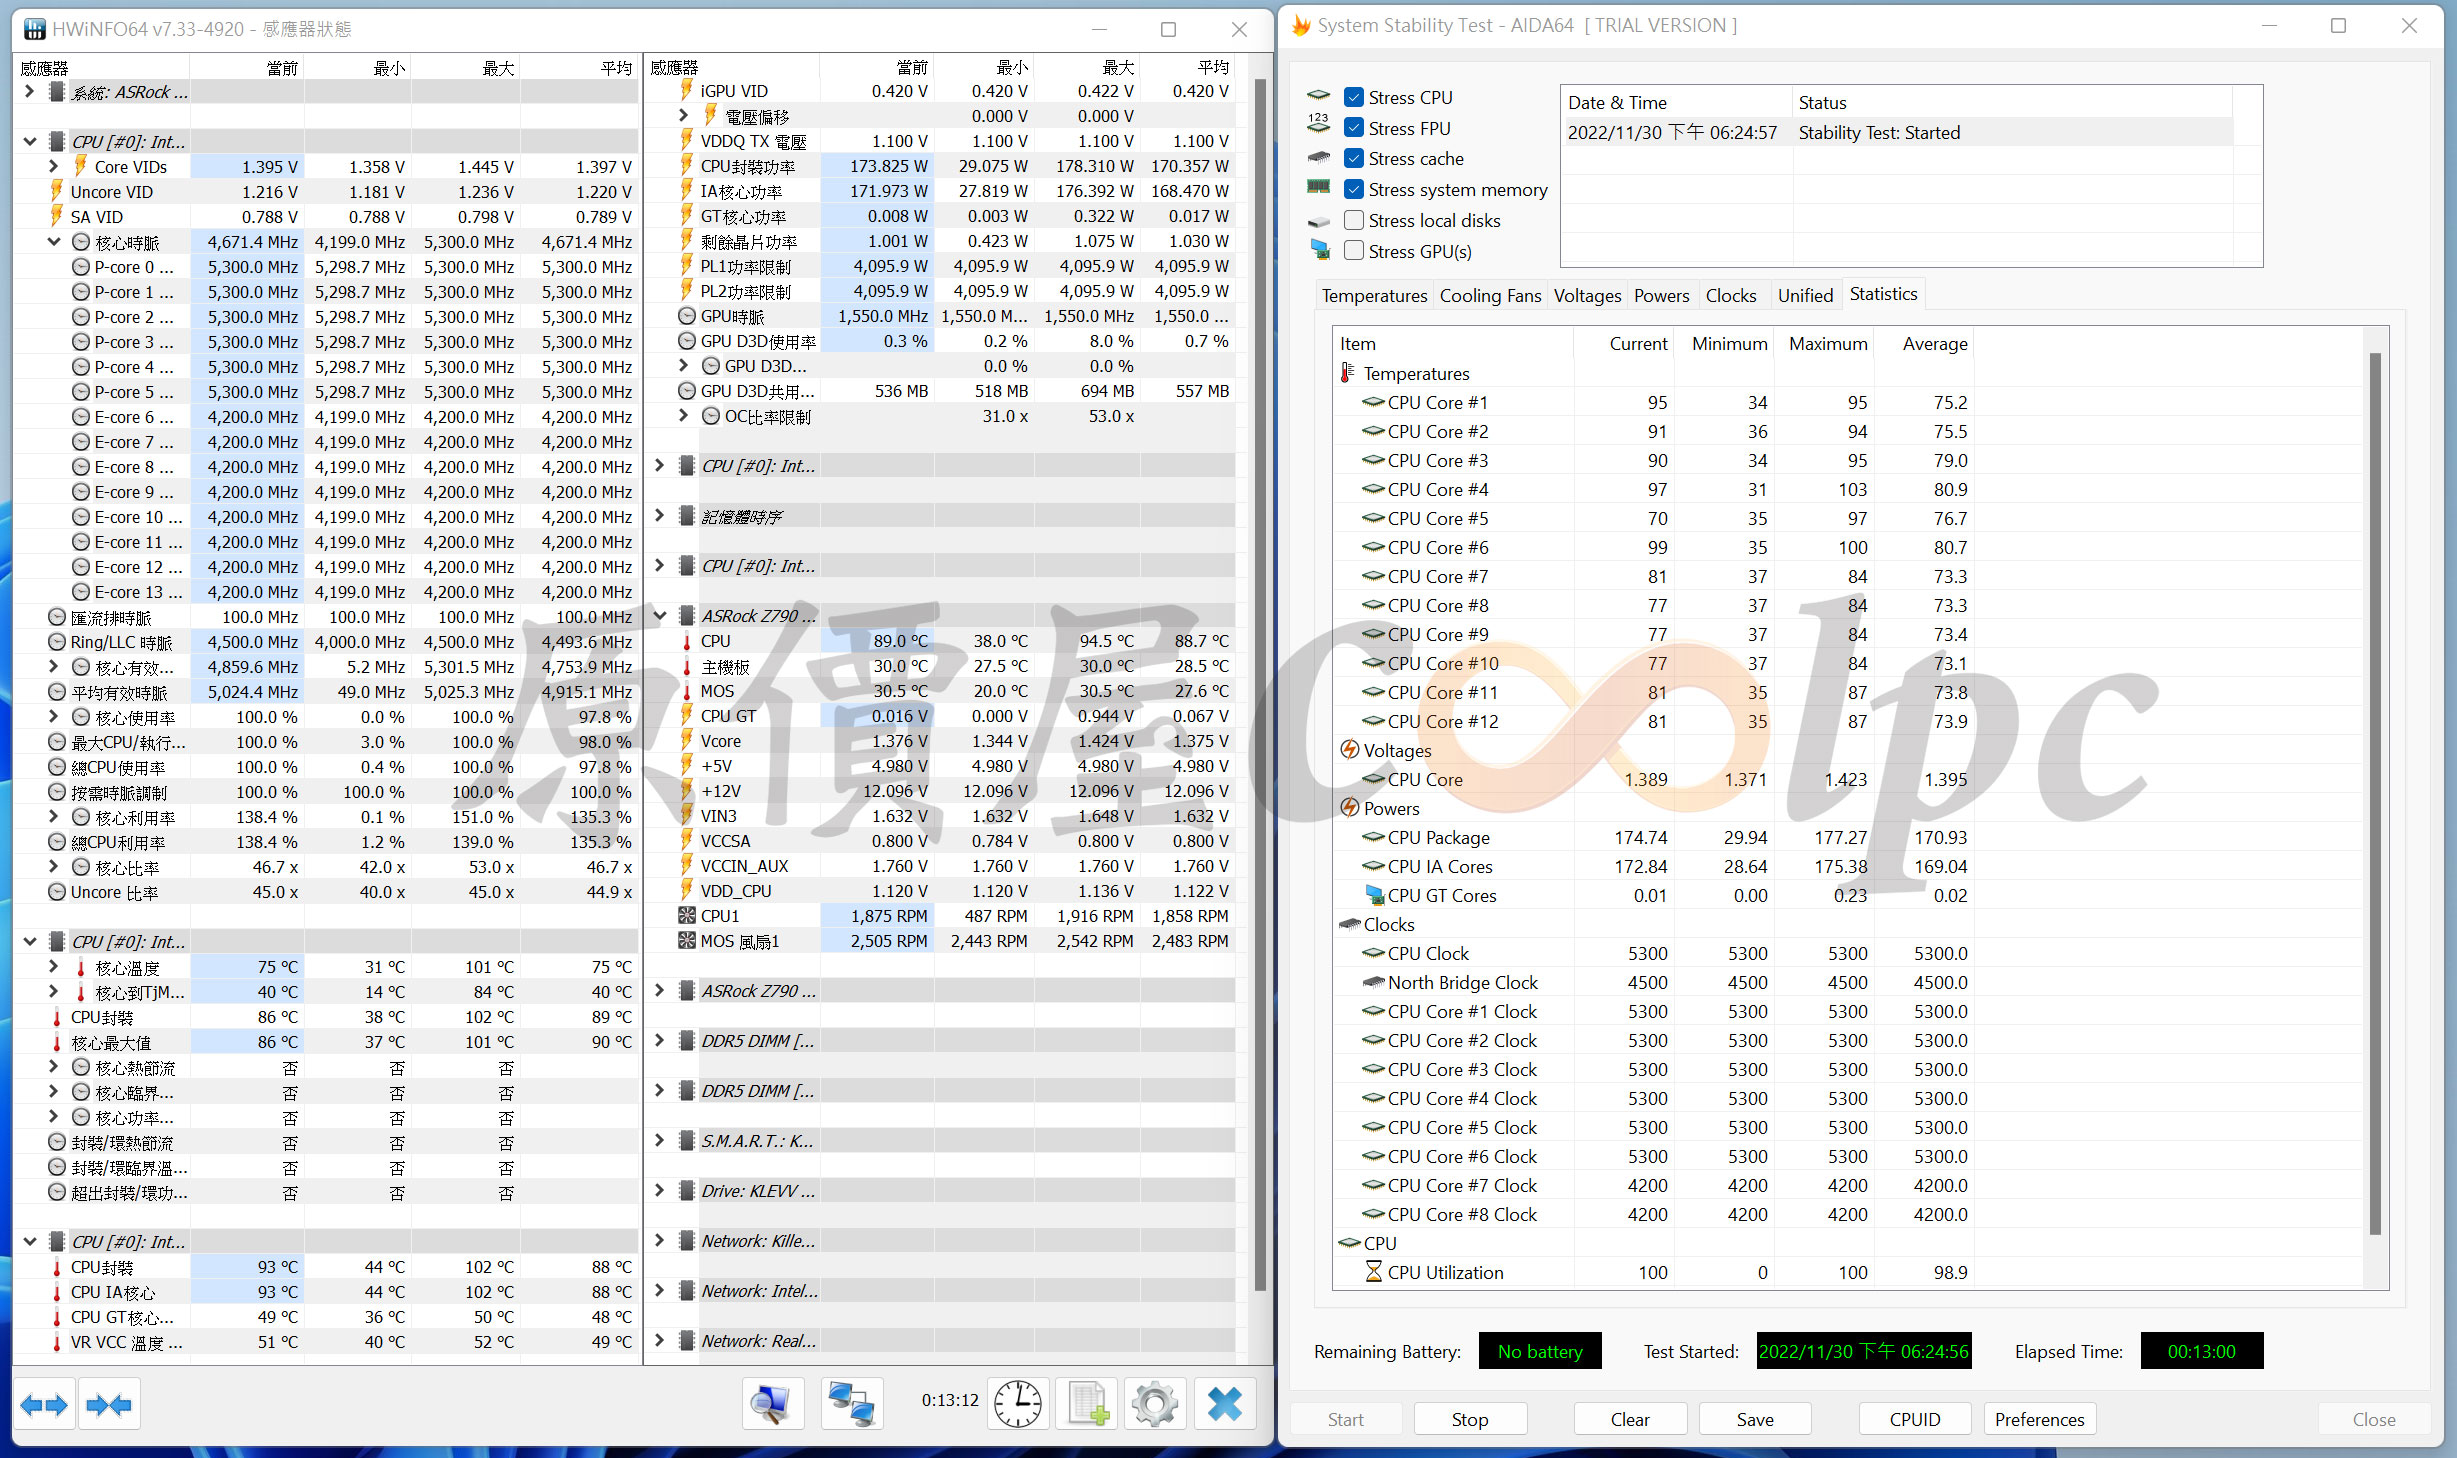Click the thermometer icon beside Temperatures group

pos(1348,373)
